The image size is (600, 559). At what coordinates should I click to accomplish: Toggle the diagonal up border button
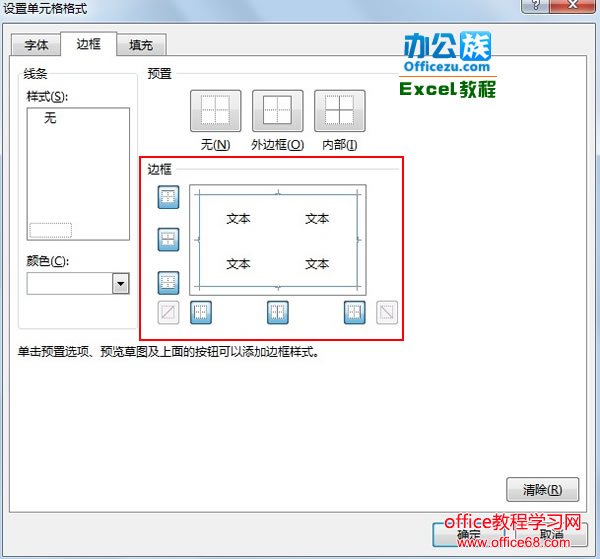pyautogui.click(x=168, y=313)
